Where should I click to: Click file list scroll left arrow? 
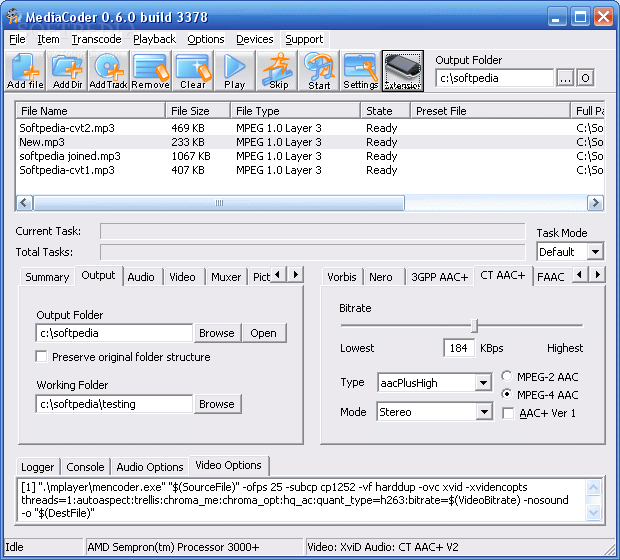click(x=24, y=203)
